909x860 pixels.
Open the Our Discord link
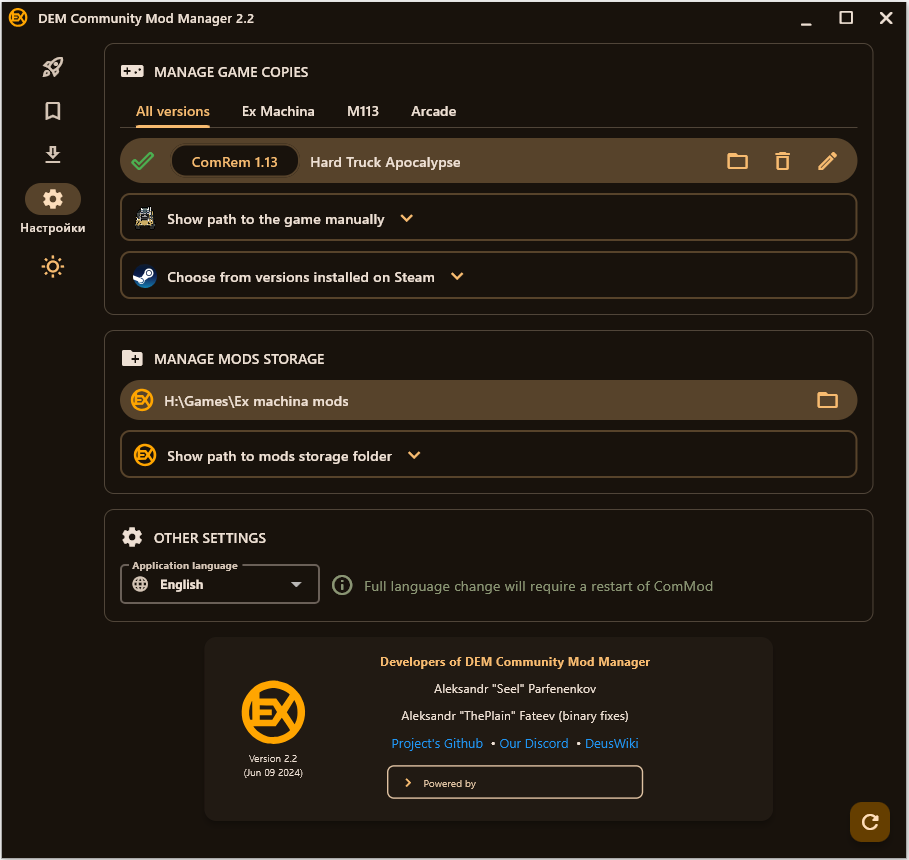tap(534, 743)
